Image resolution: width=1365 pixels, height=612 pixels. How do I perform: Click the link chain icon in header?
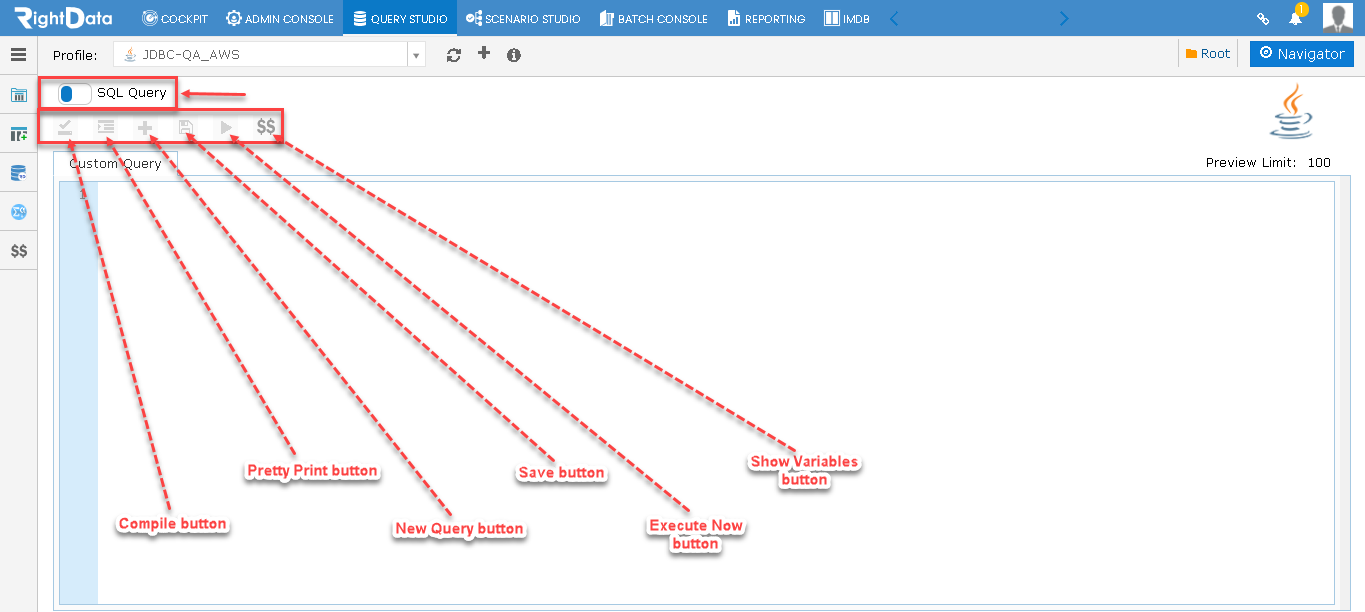coord(1263,18)
